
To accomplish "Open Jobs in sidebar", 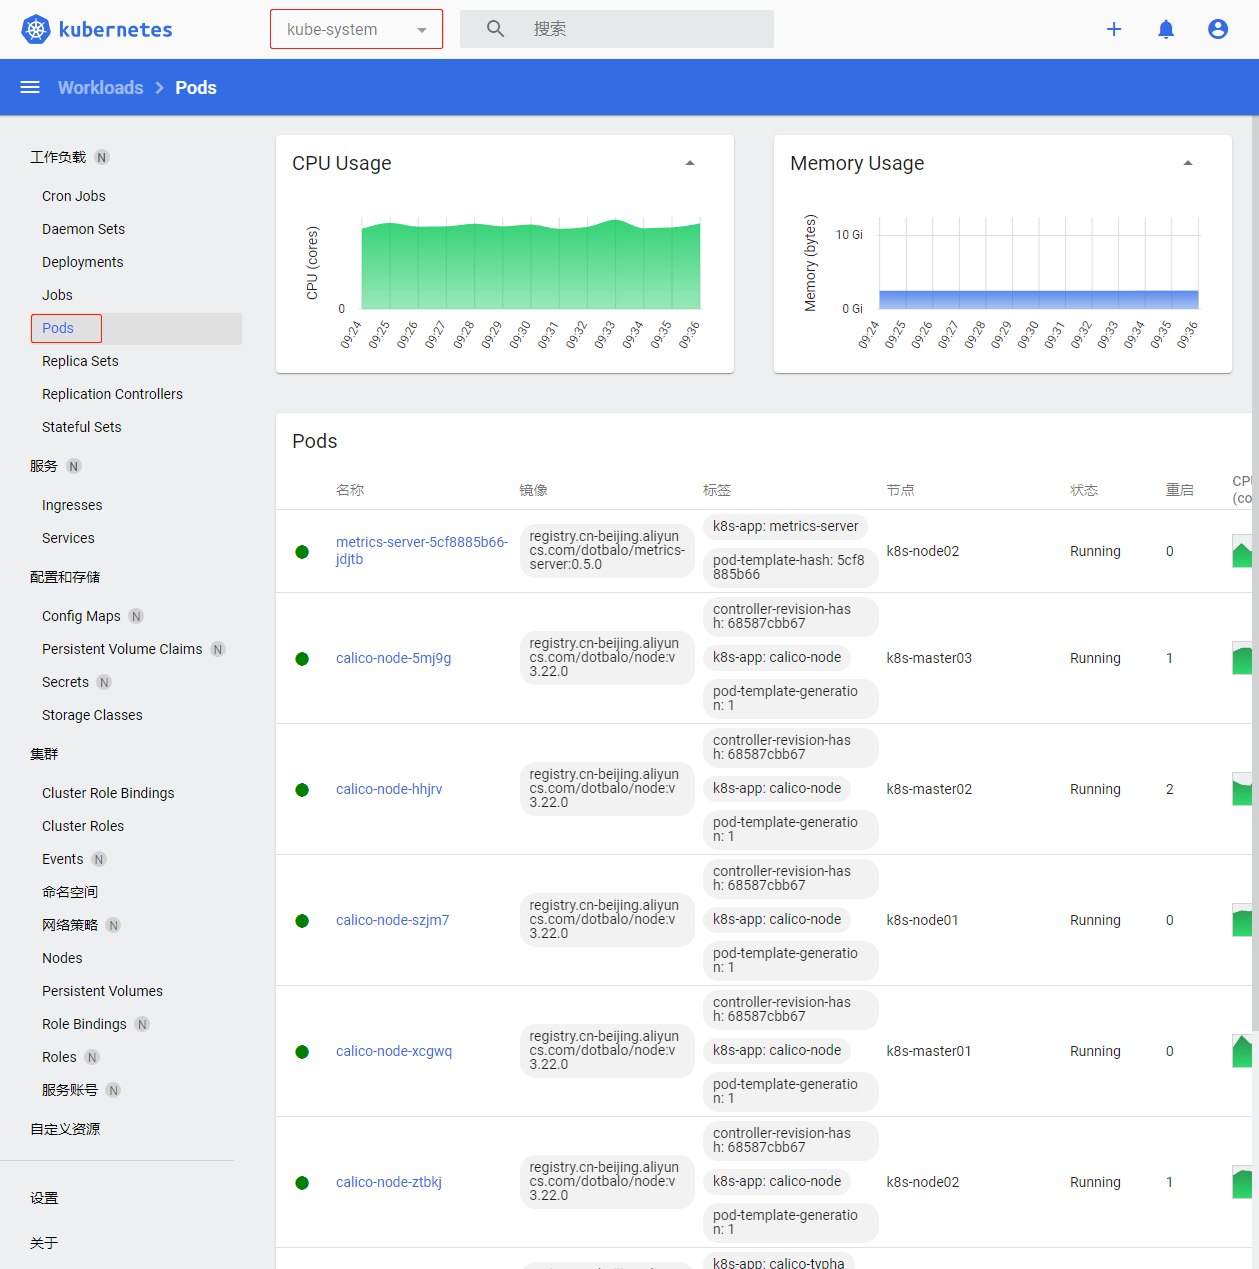I will 57,295.
